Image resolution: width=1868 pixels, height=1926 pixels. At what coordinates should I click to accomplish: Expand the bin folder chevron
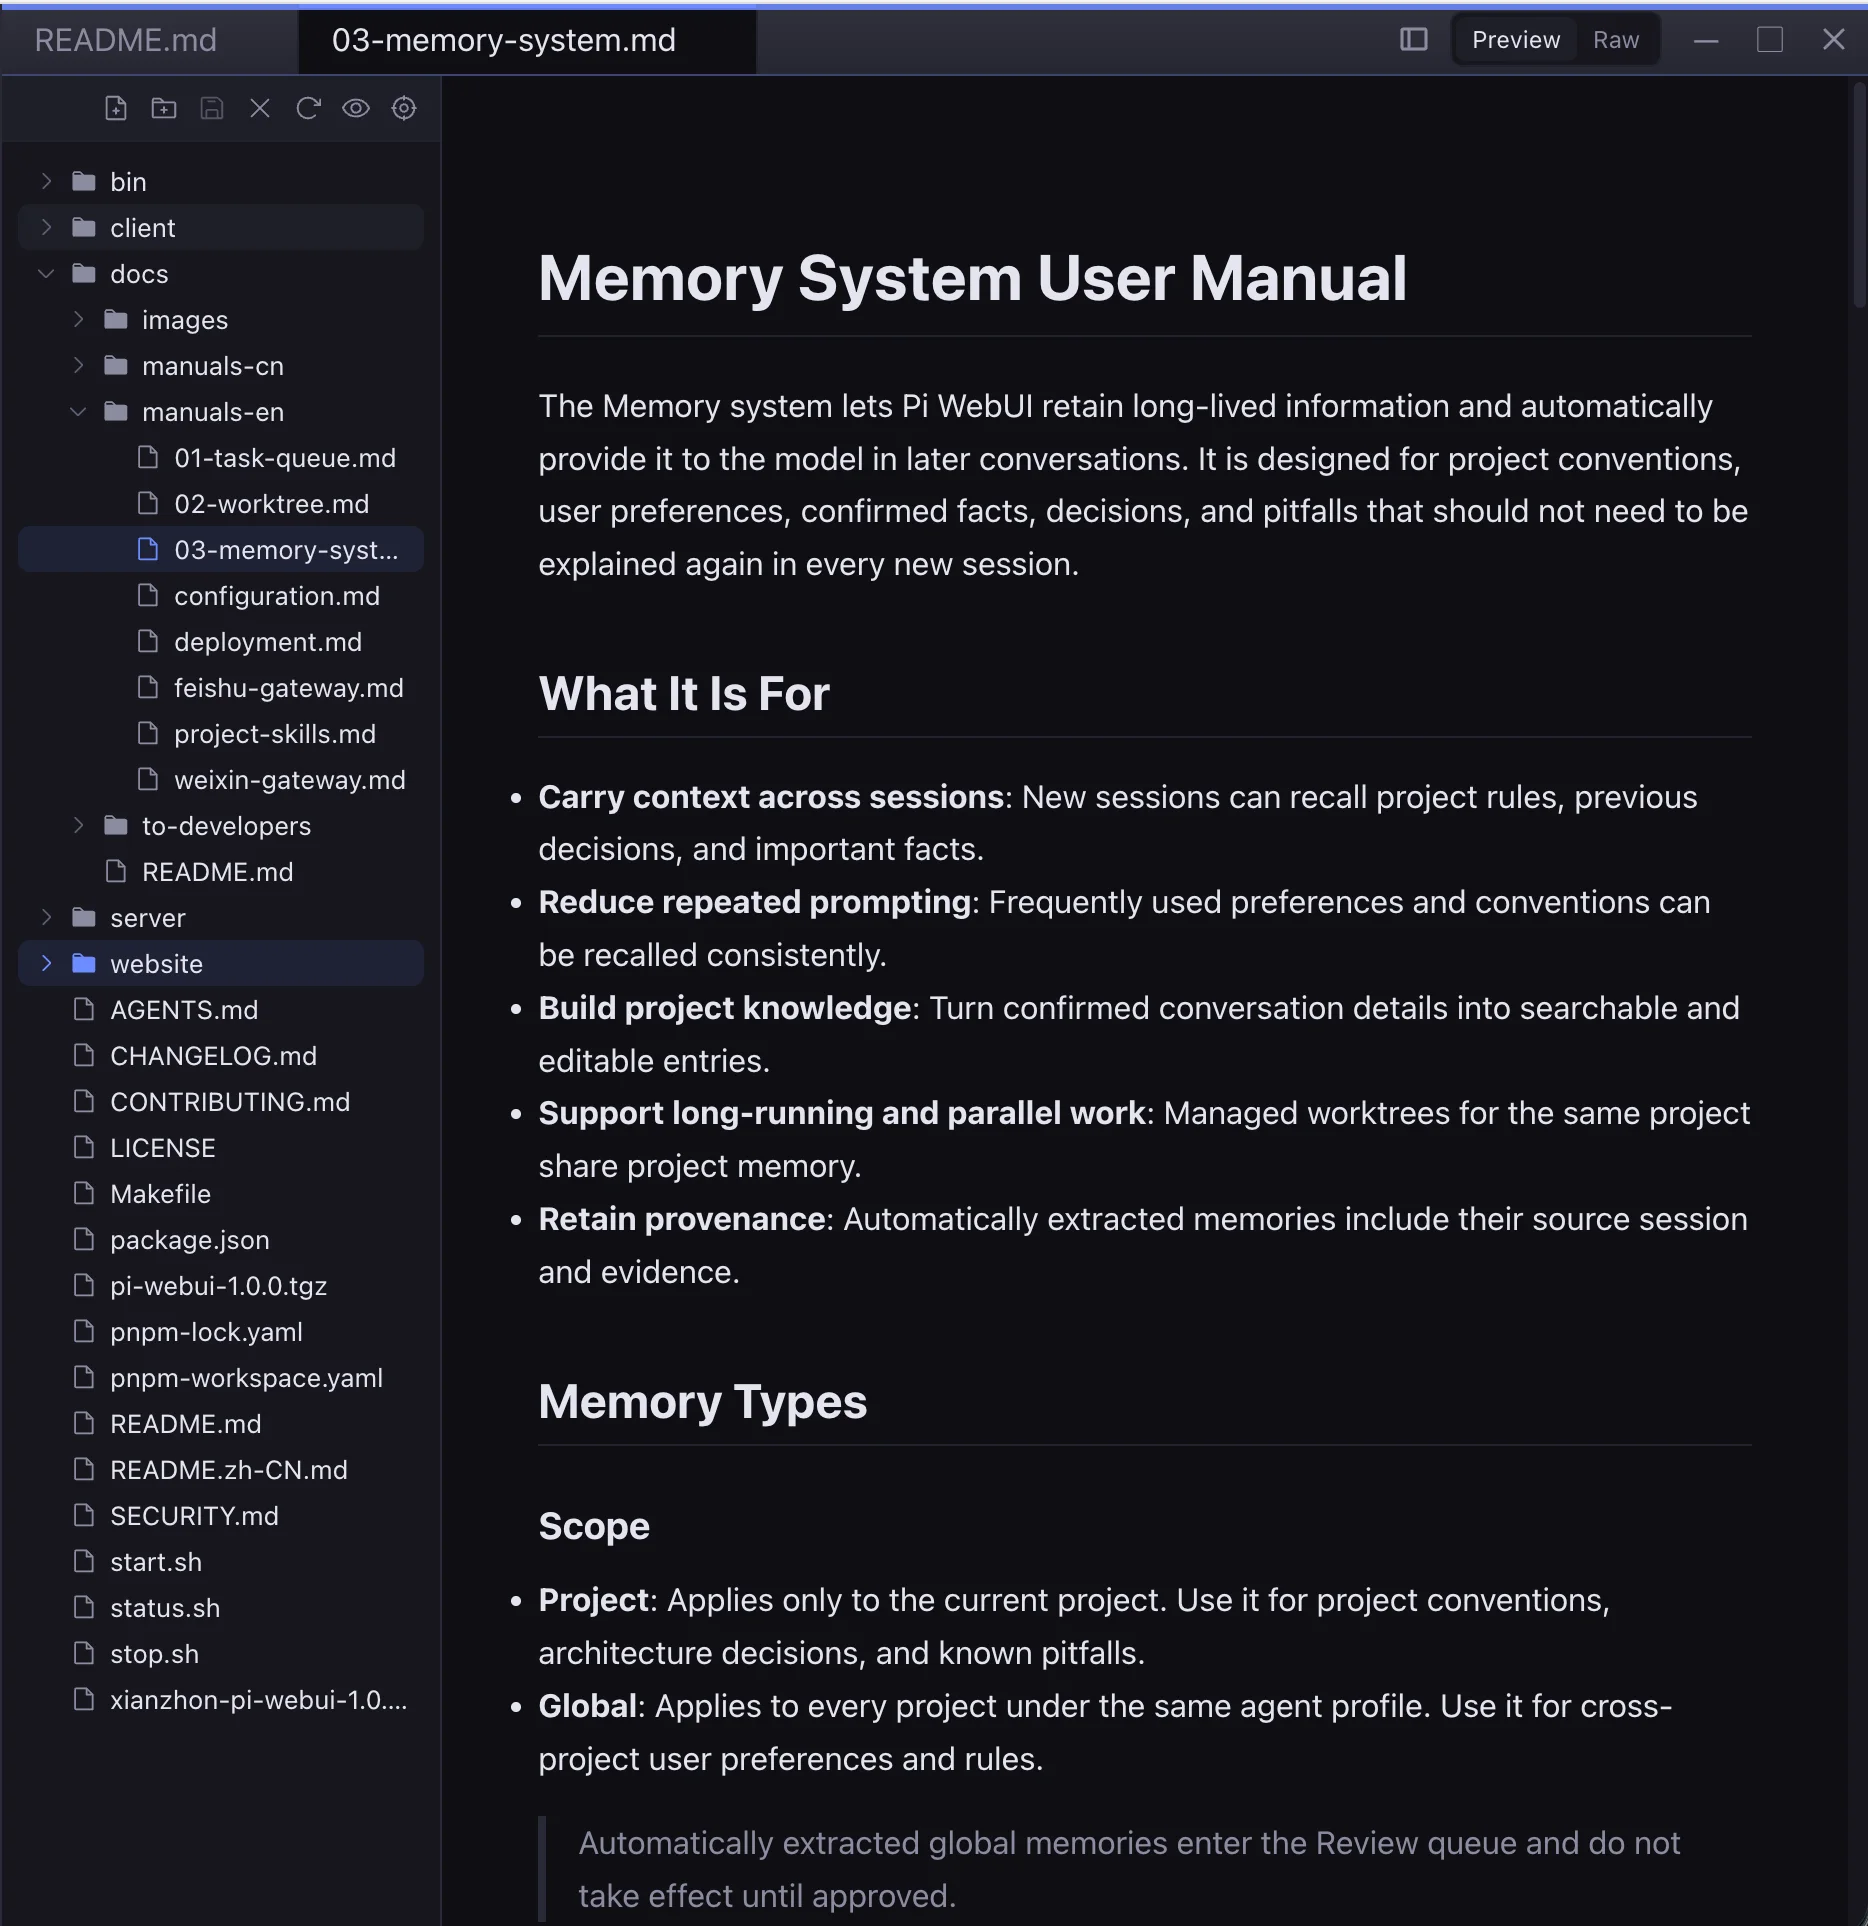point(46,181)
